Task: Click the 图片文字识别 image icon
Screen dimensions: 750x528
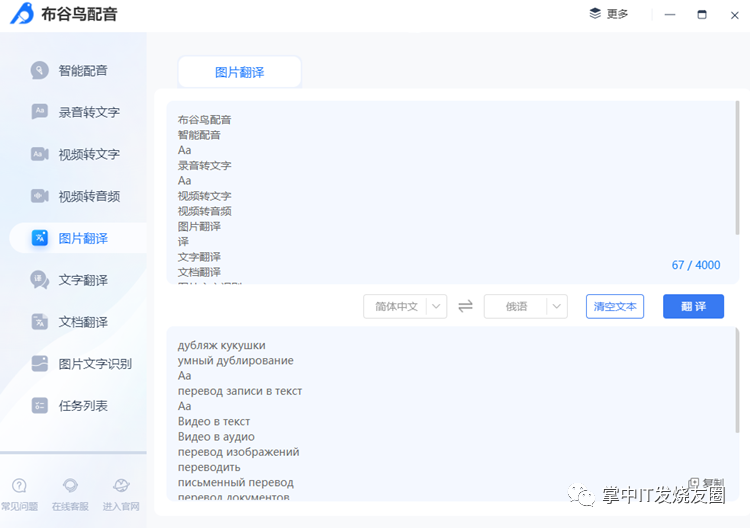Action: tap(40, 363)
